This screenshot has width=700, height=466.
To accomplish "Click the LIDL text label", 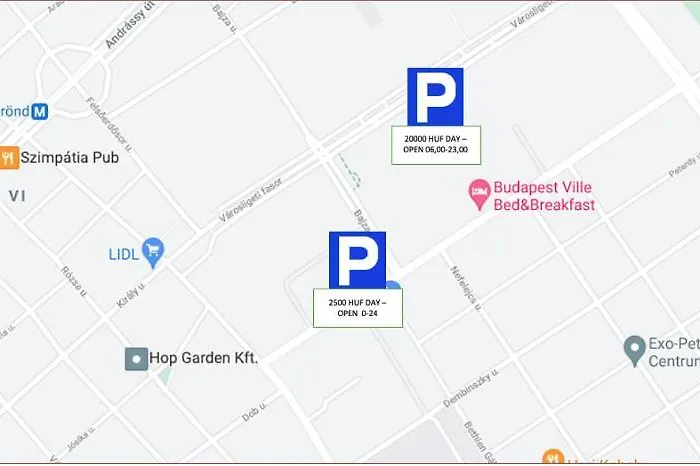I will [124, 254].
